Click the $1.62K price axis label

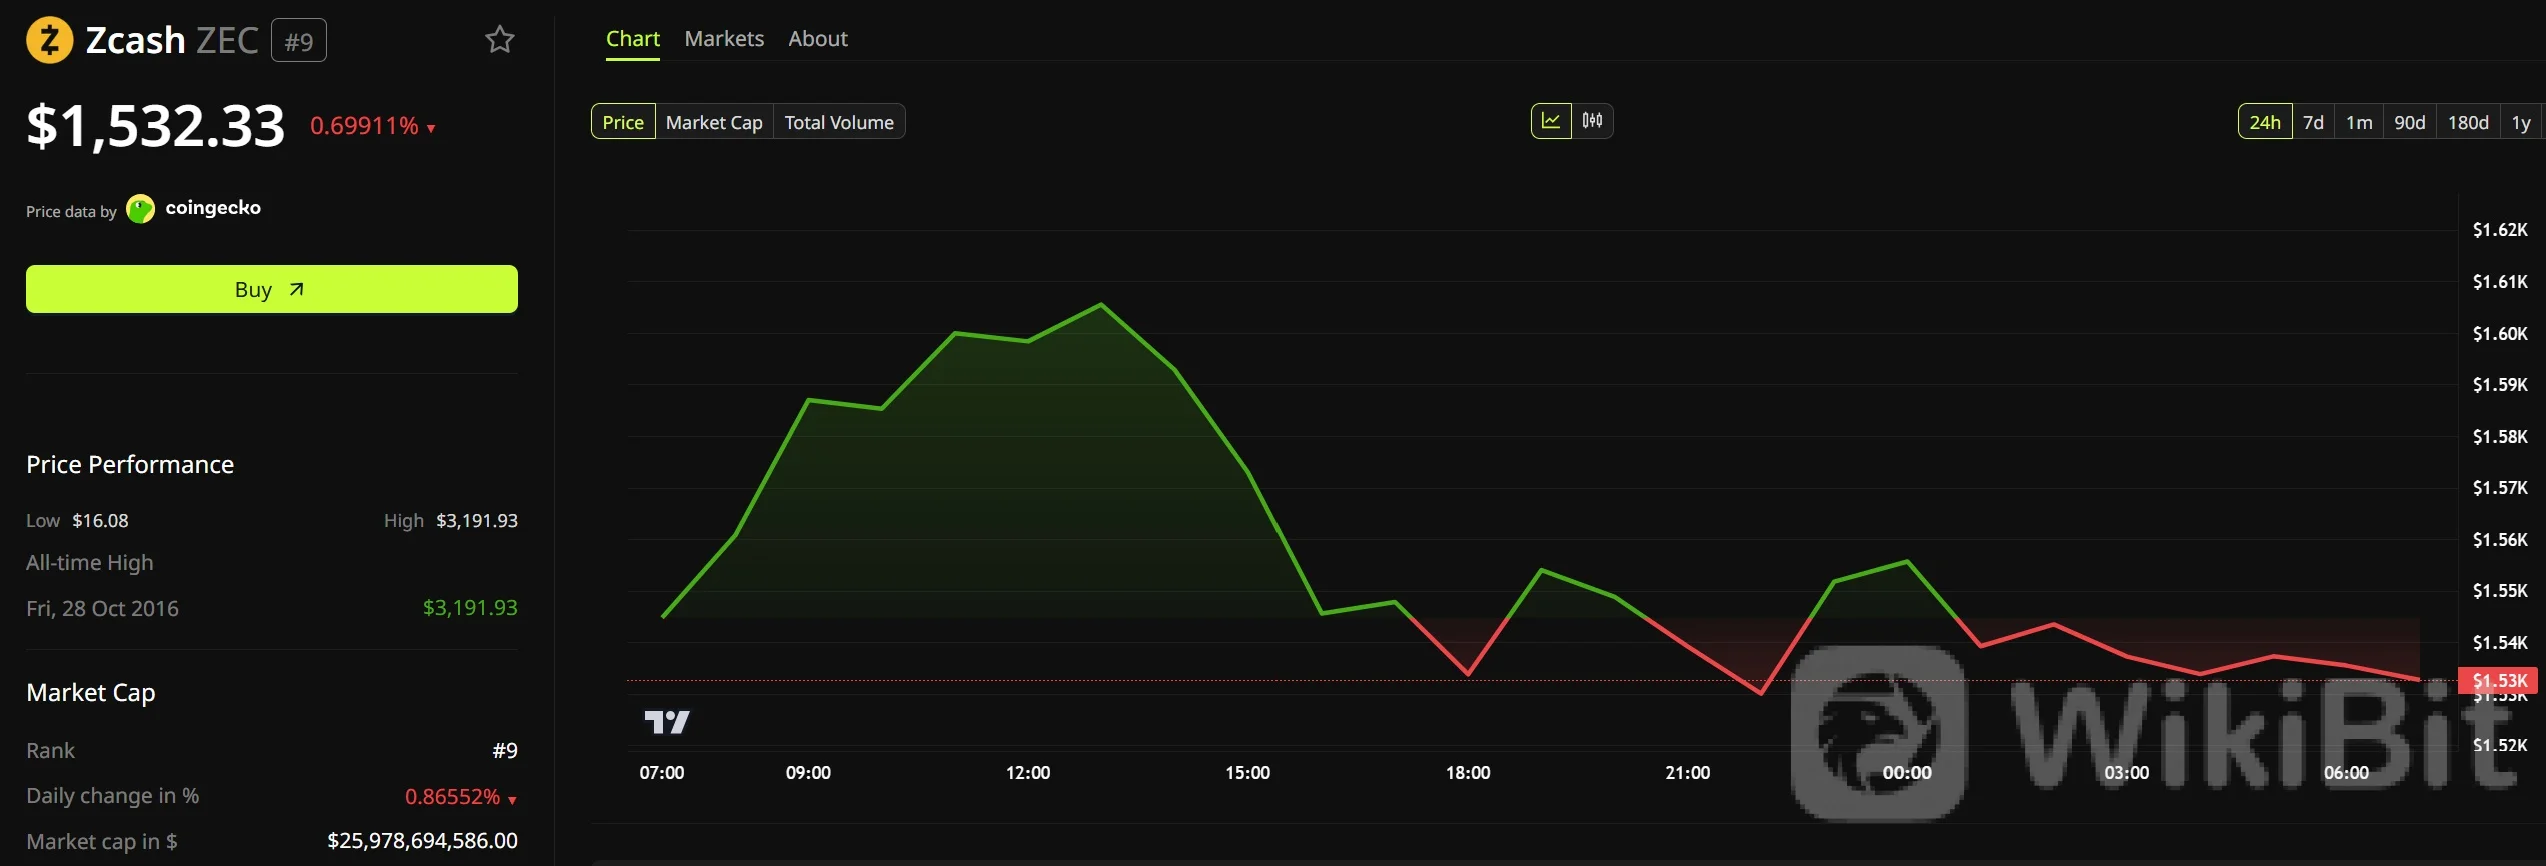[2500, 230]
